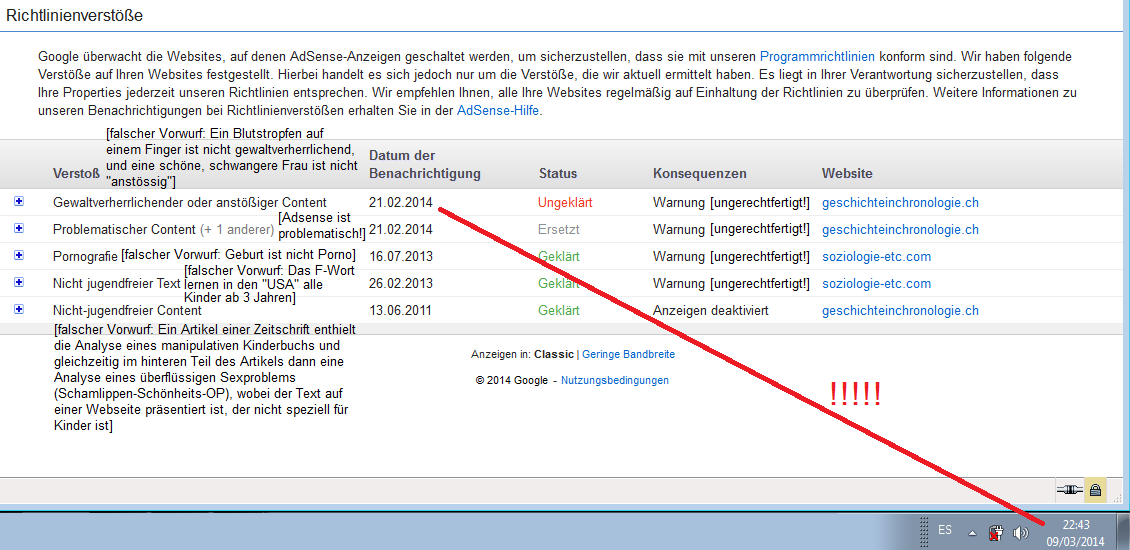Click the Anzeigen deaktiviert consequence text

[x=711, y=311]
